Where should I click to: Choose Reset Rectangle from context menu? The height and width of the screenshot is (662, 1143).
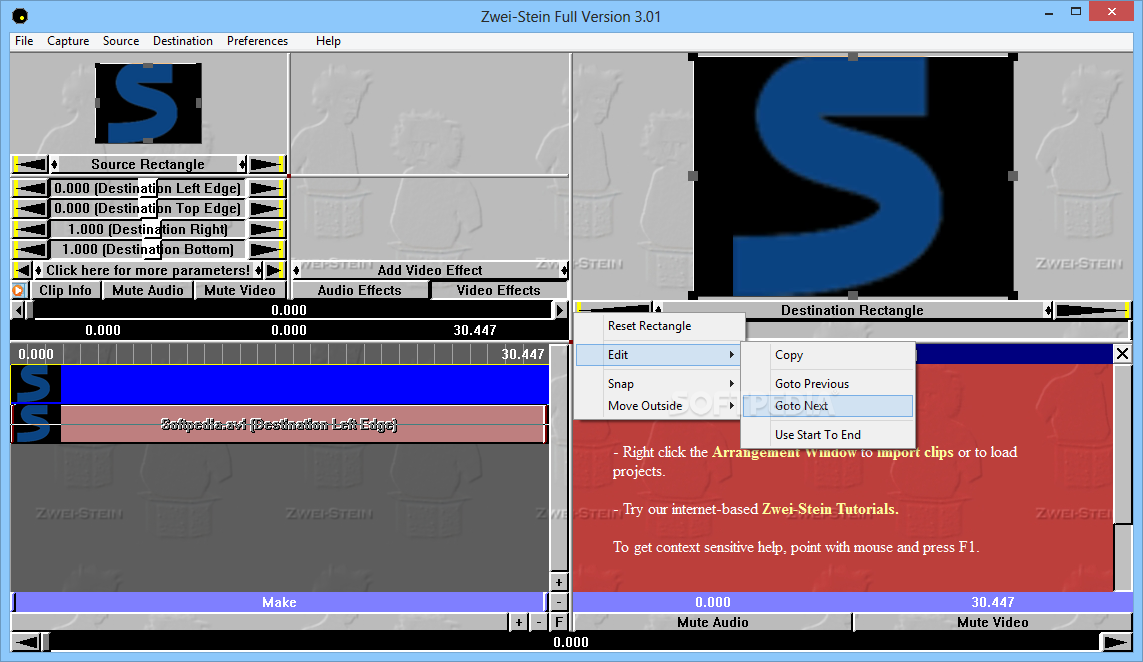658,326
